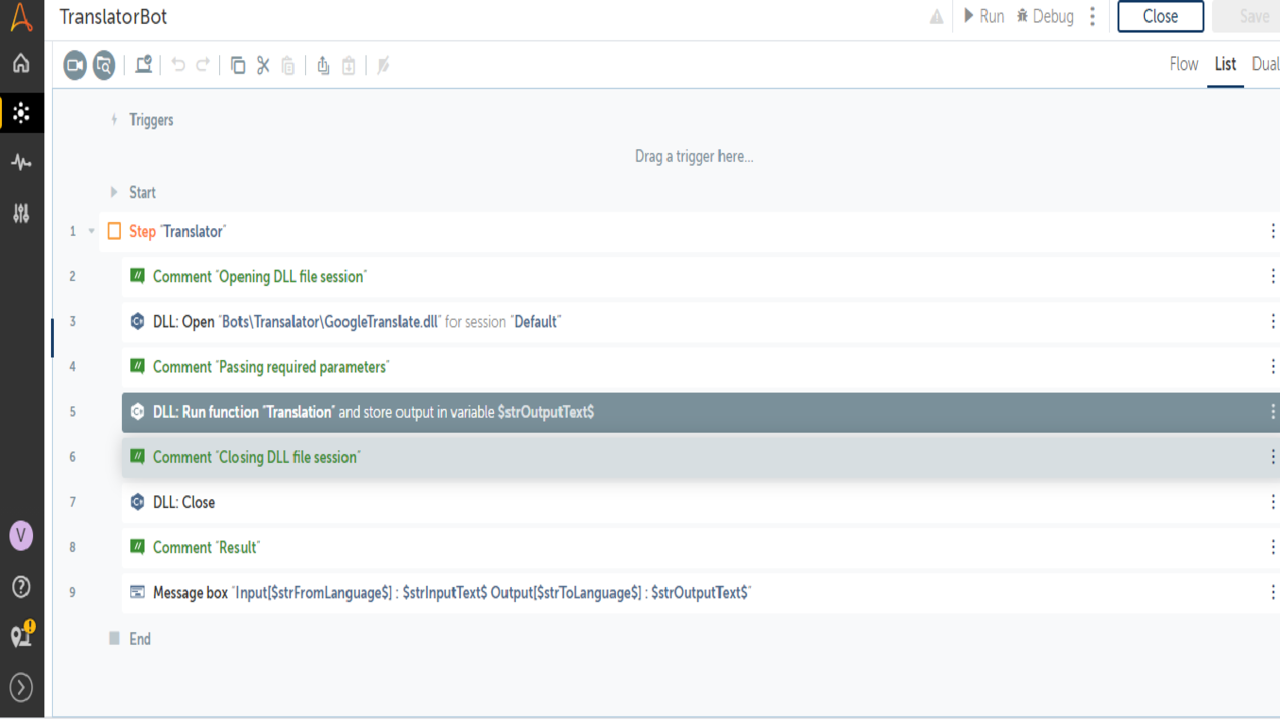Click the DLL icon on Open GoogleTranslate.dll row

(138, 322)
